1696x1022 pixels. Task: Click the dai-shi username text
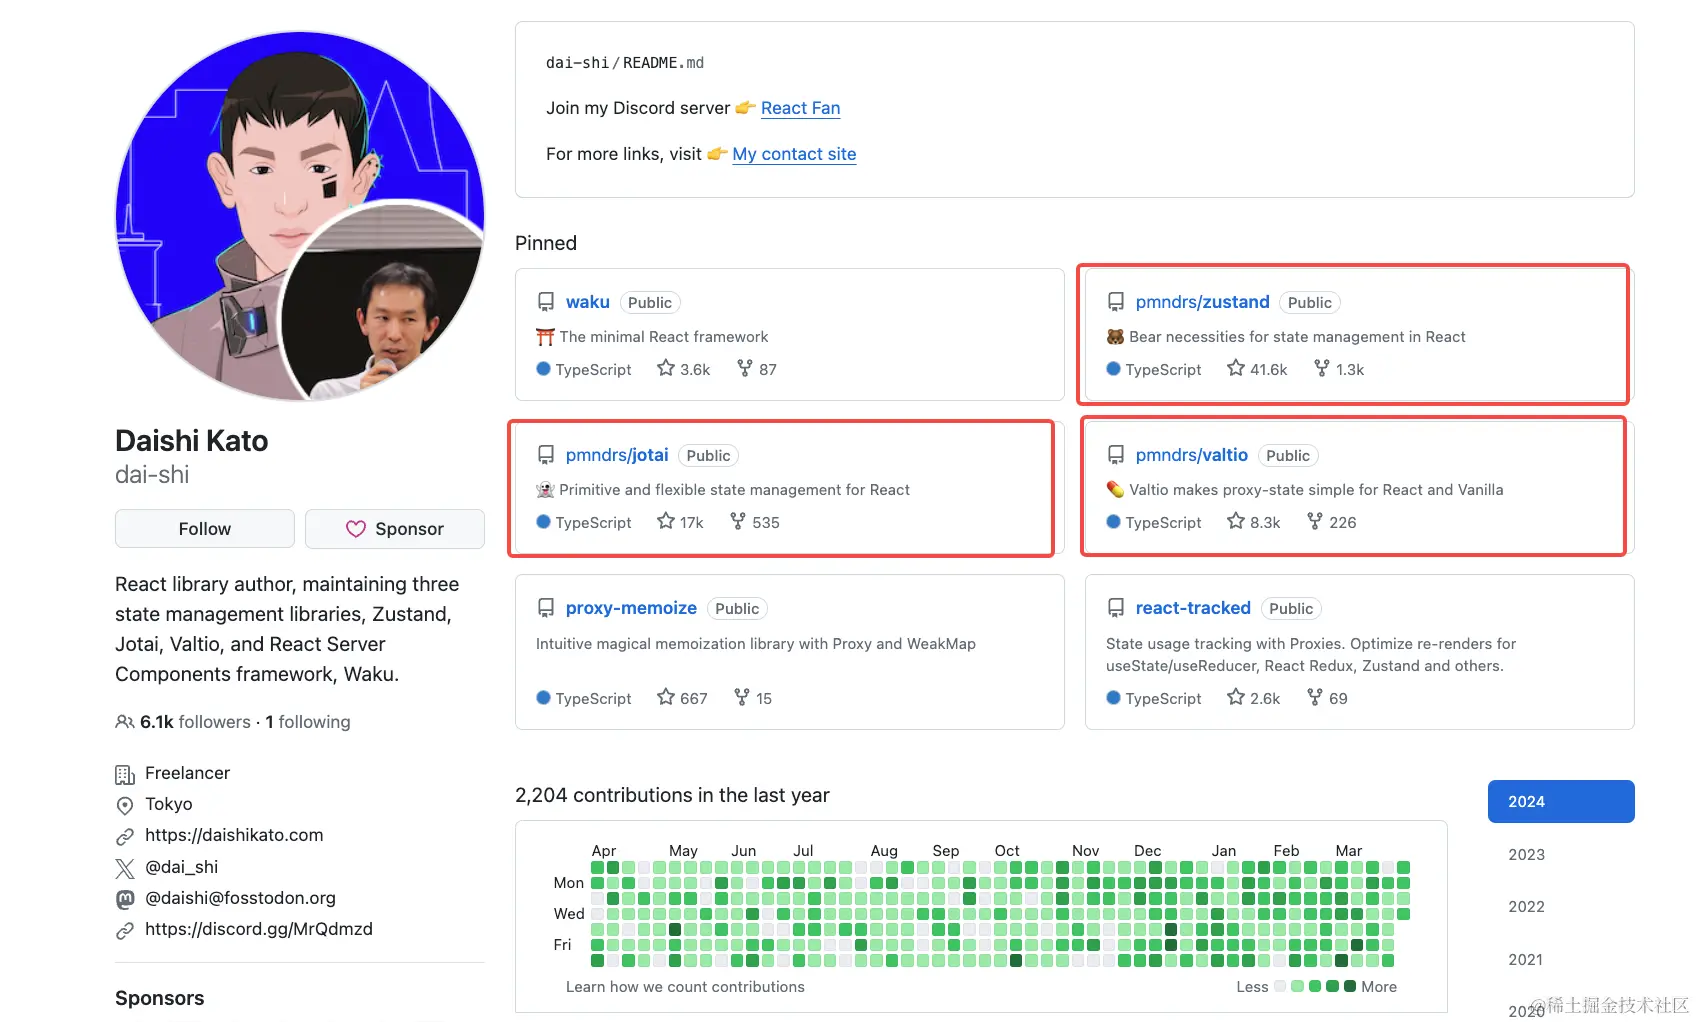[152, 475]
